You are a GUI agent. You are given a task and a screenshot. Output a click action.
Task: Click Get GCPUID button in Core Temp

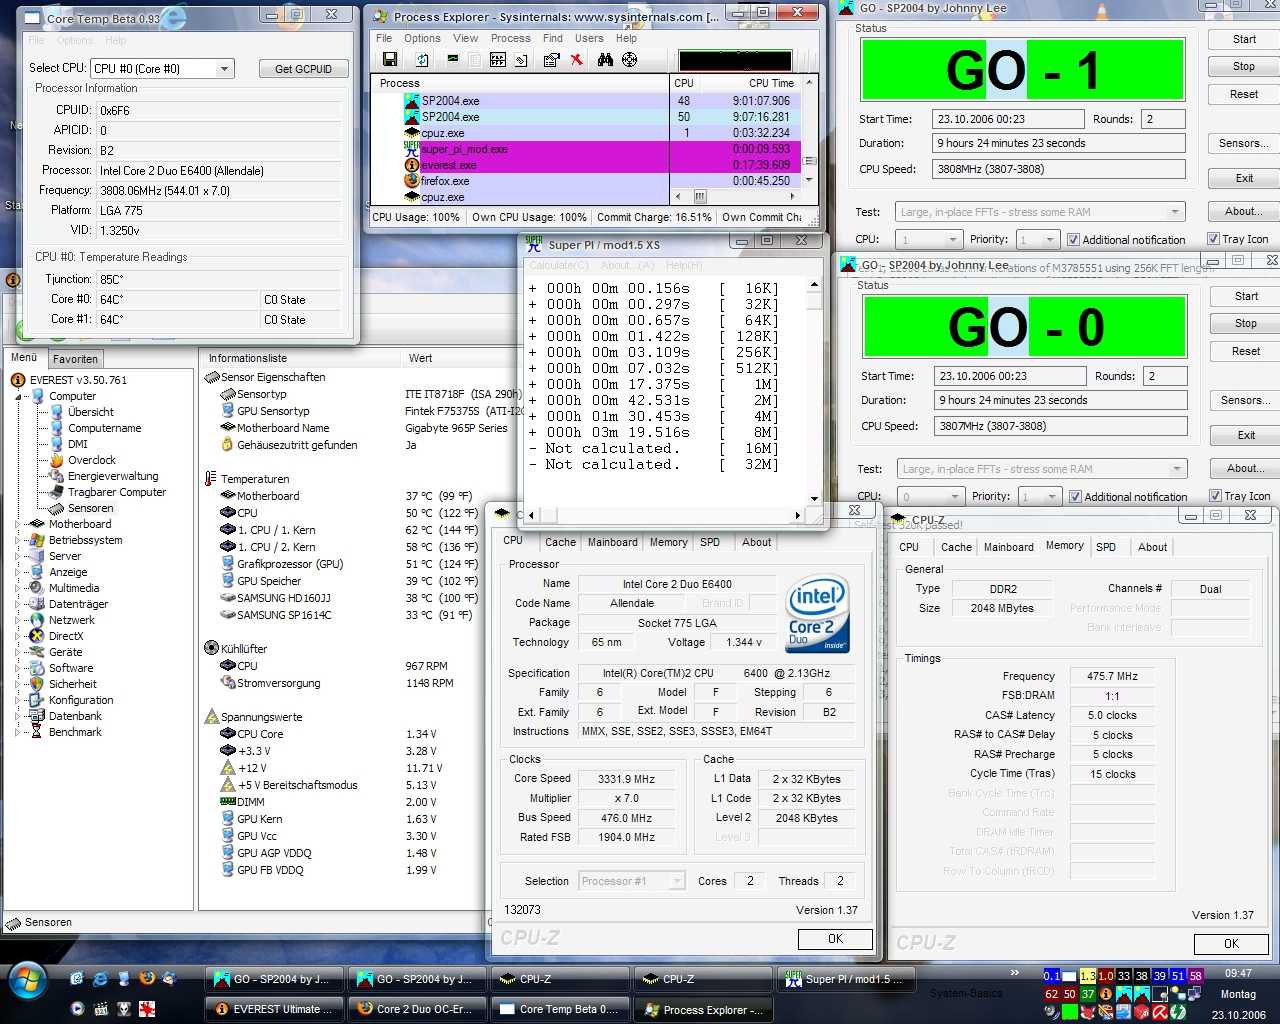(x=303, y=69)
